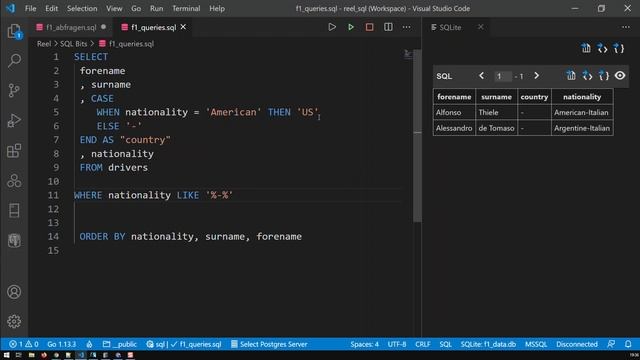Click the Disconnected status item
The width and height of the screenshot is (640, 360).
click(577, 344)
